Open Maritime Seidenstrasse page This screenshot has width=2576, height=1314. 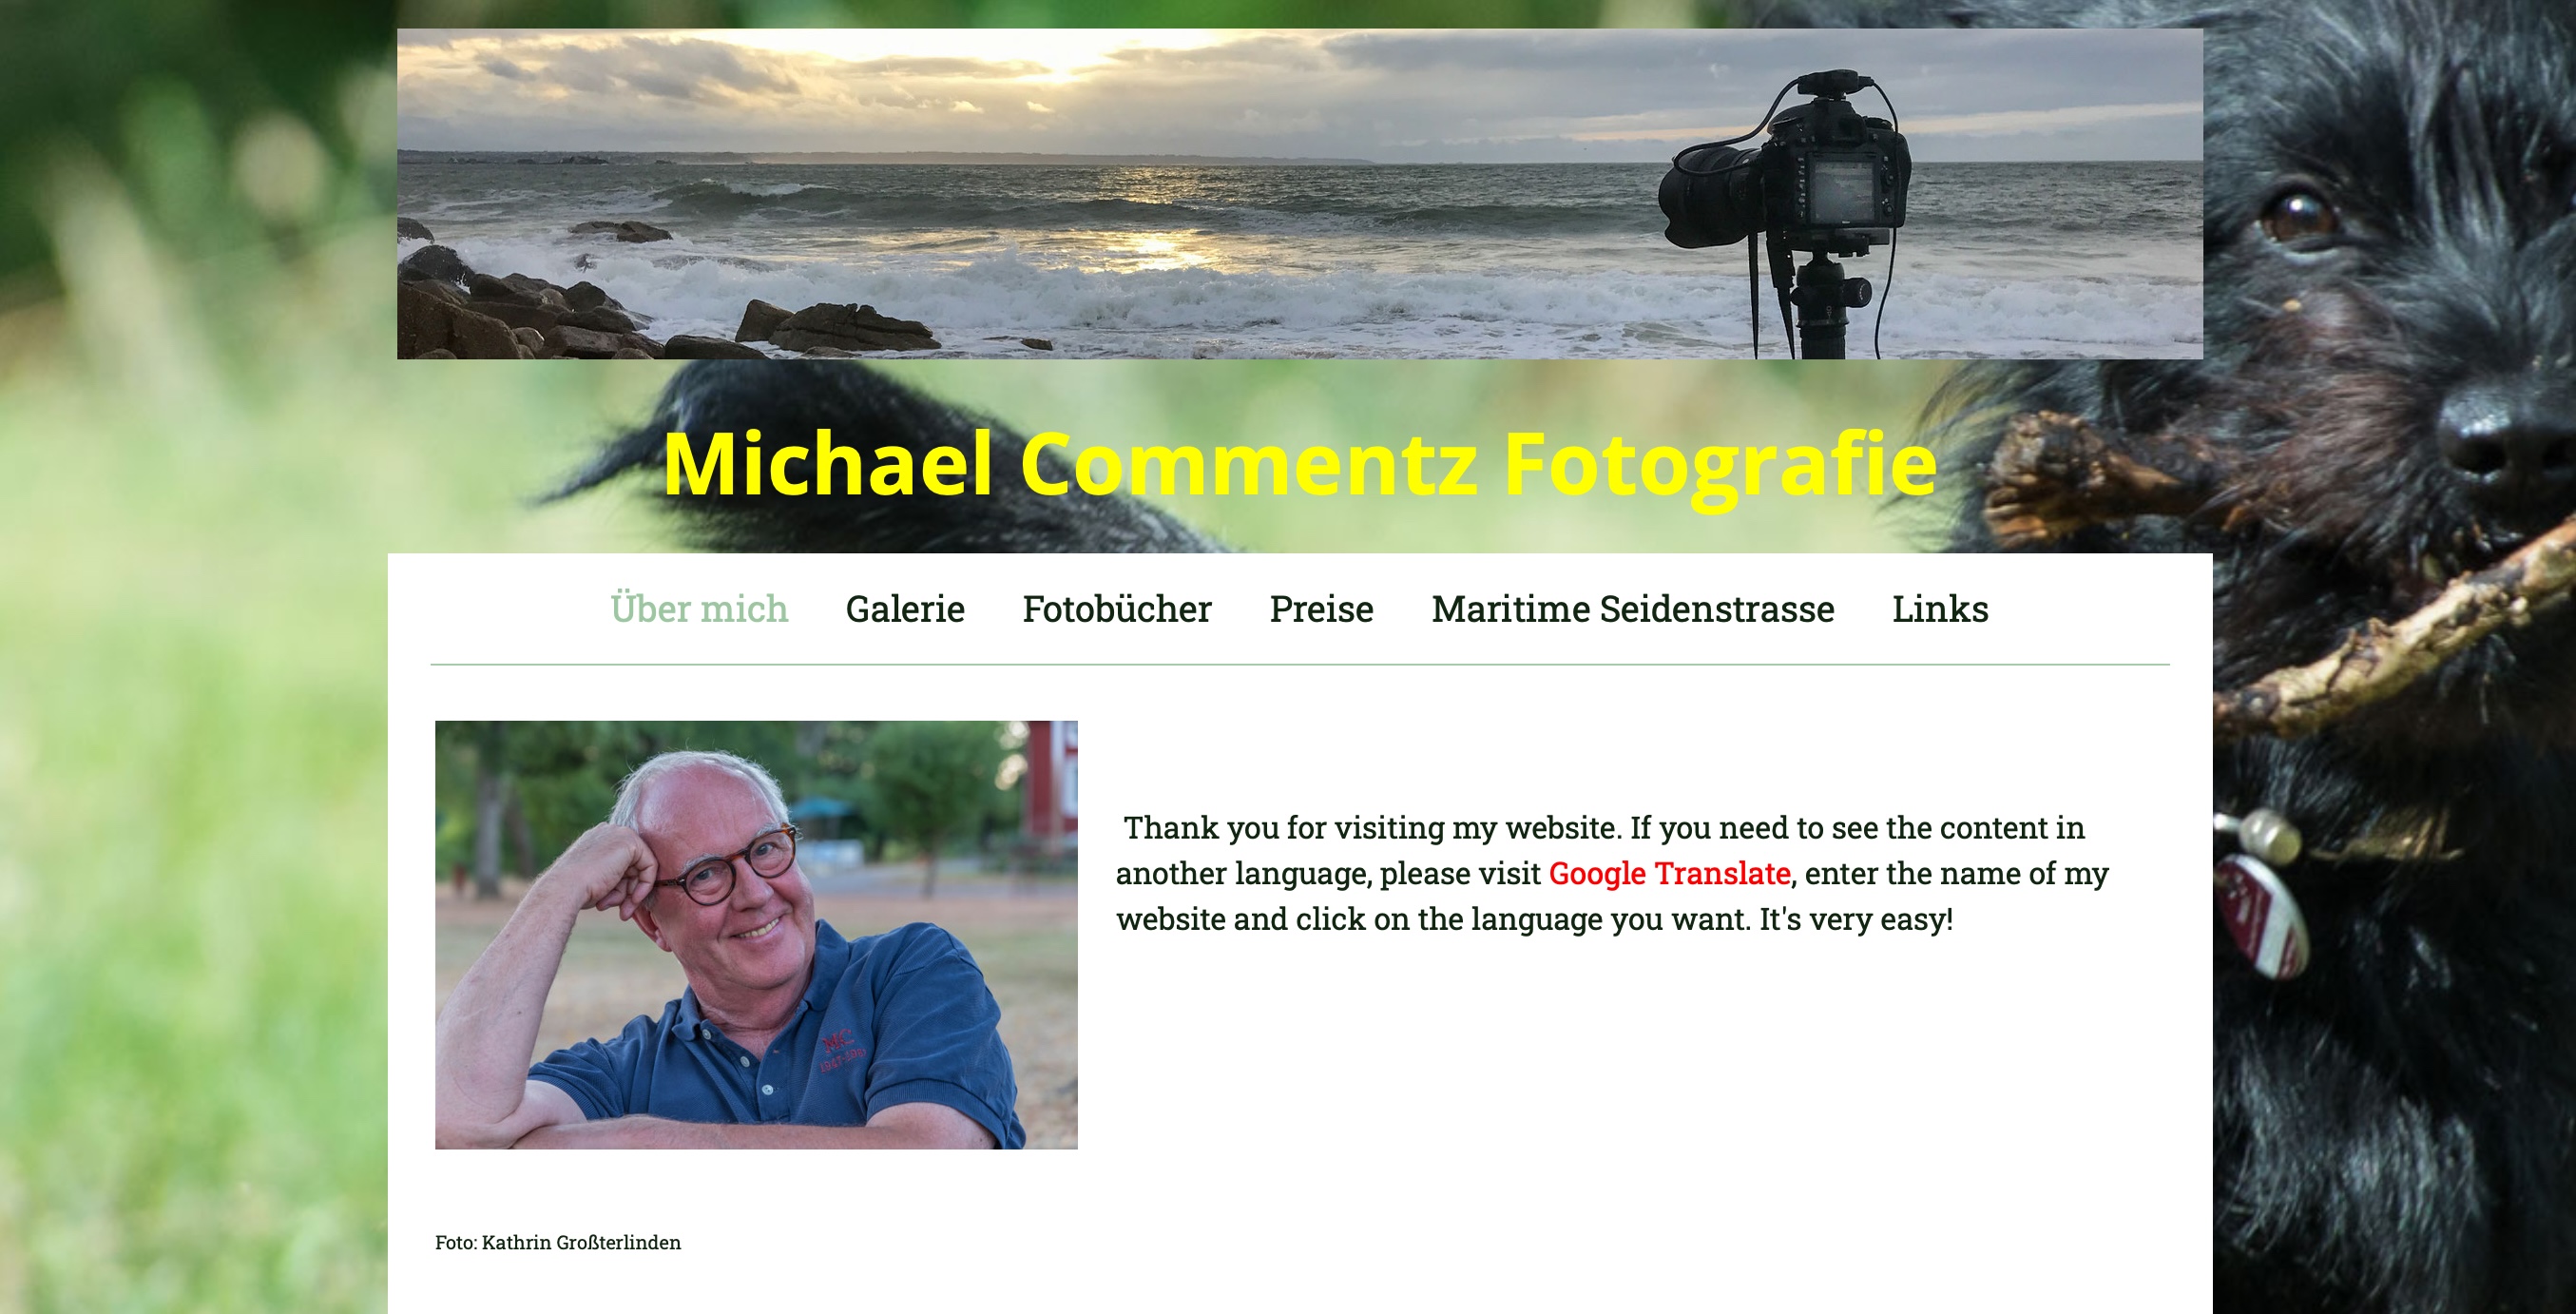click(x=1633, y=609)
